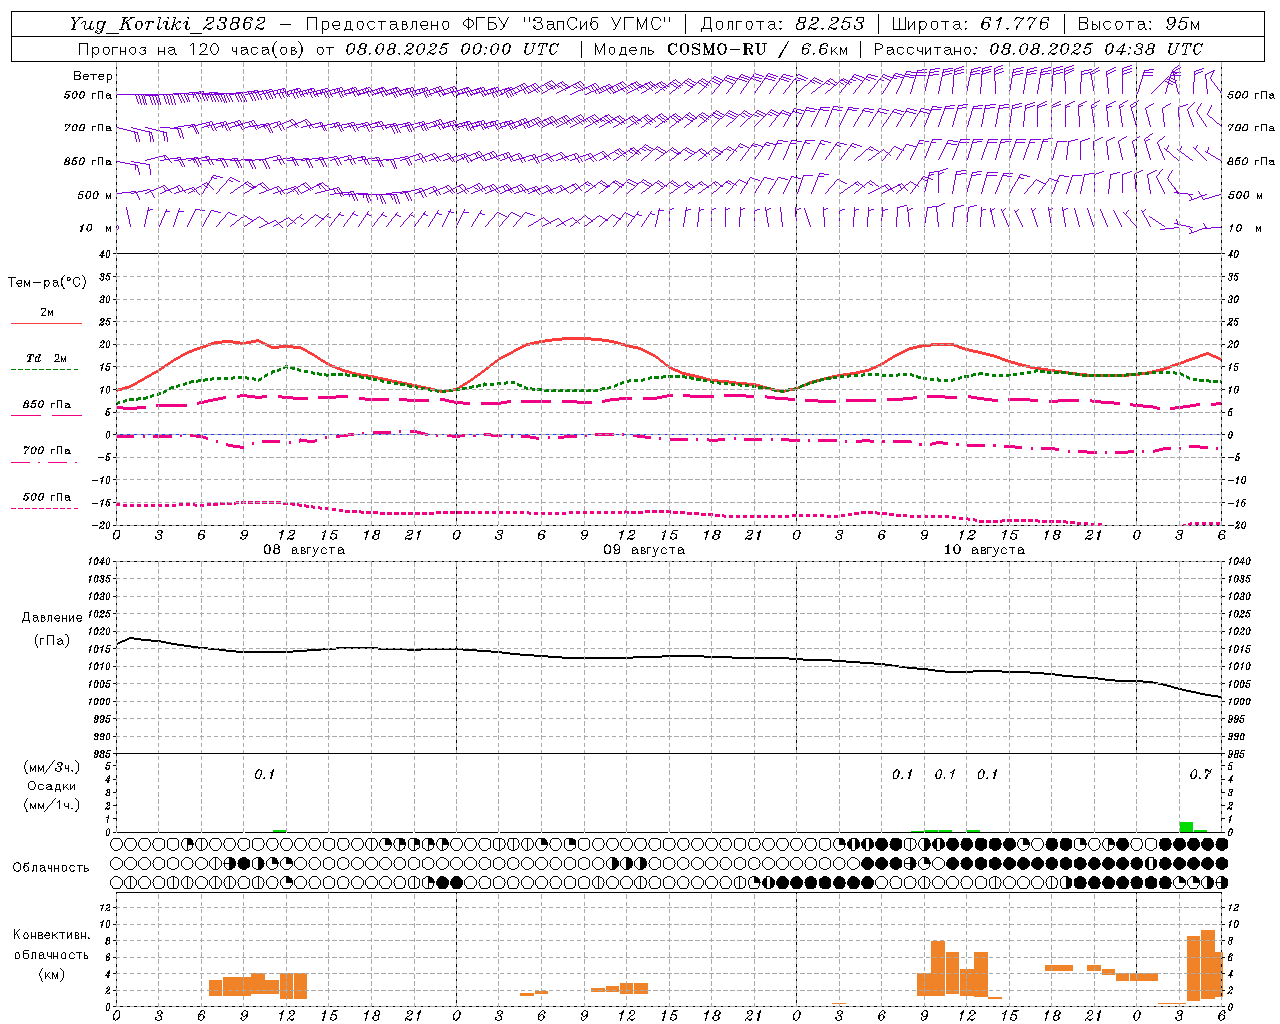Image resolution: width=1280 pixels, height=1024 pixels.
Task: Click the 'Облачность' cloudiness label
Action: pyautogui.click(x=51, y=868)
